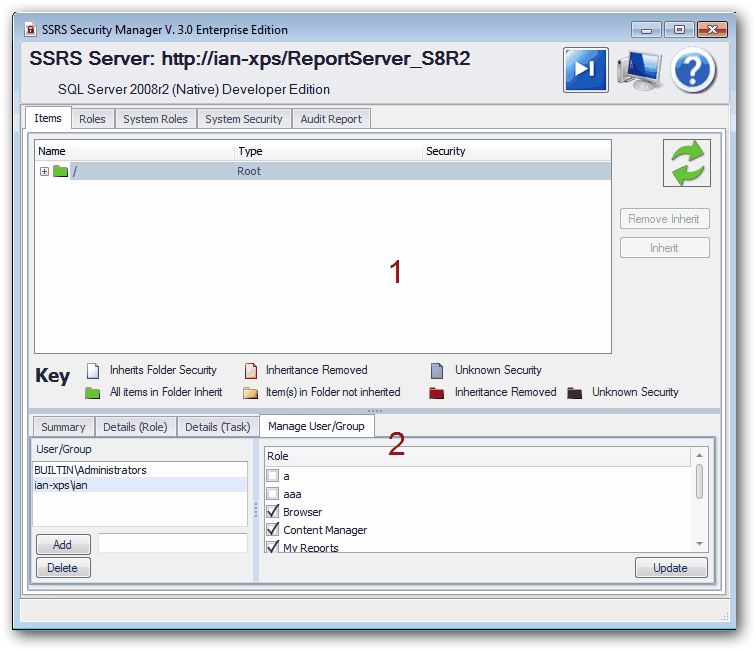Select the Manage User/Group tab
This screenshot has width=756, height=651.
click(x=316, y=426)
